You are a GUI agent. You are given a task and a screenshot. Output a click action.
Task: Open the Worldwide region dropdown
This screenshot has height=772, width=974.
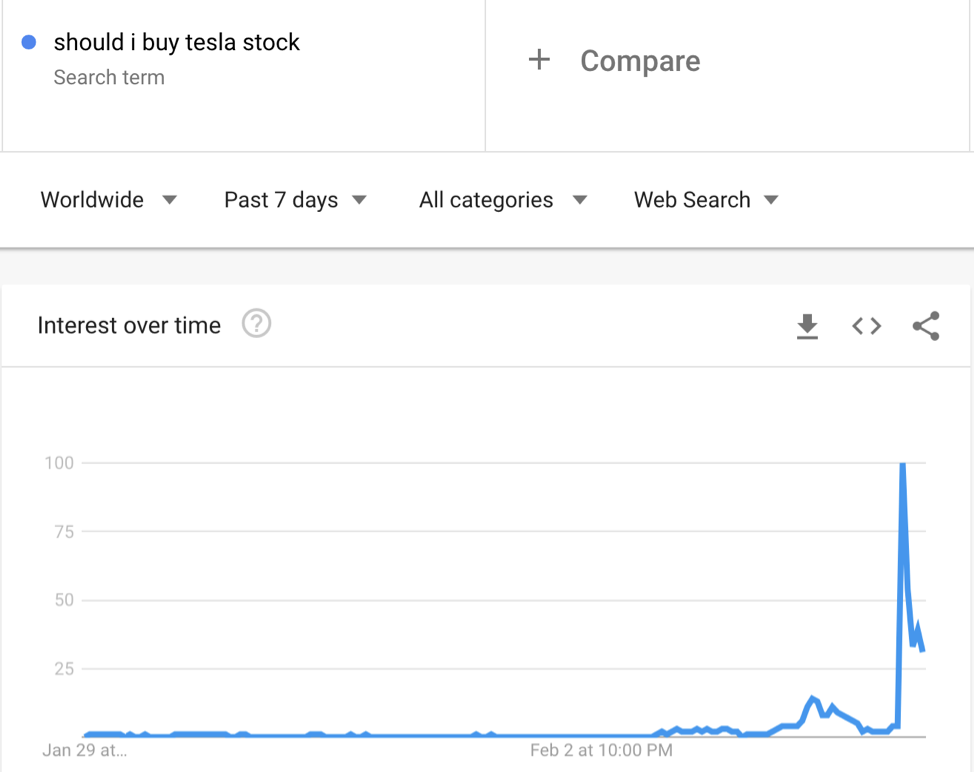[109, 200]
